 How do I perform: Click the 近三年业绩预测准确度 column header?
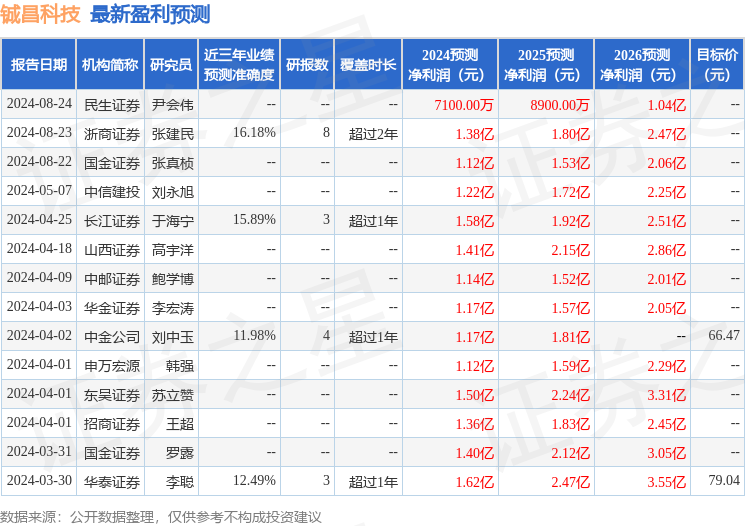coord(239,65)
